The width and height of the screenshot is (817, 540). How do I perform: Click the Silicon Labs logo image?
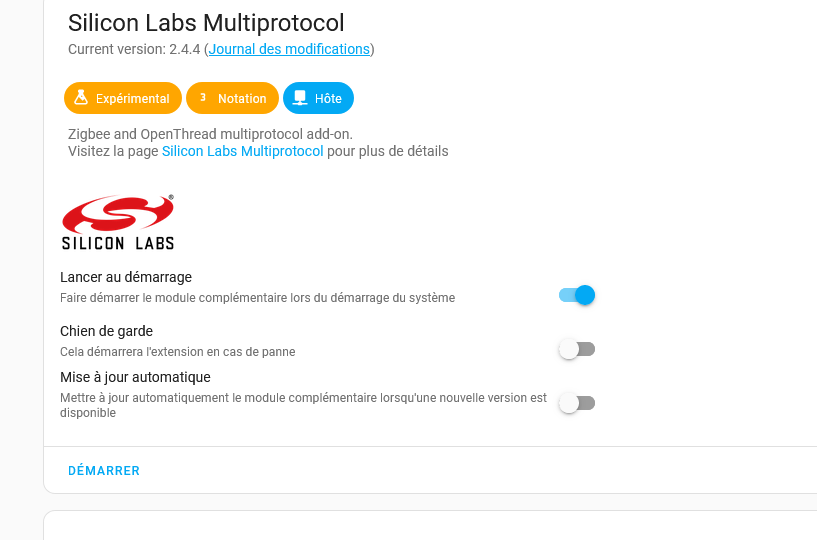click(x=118, y=222)
